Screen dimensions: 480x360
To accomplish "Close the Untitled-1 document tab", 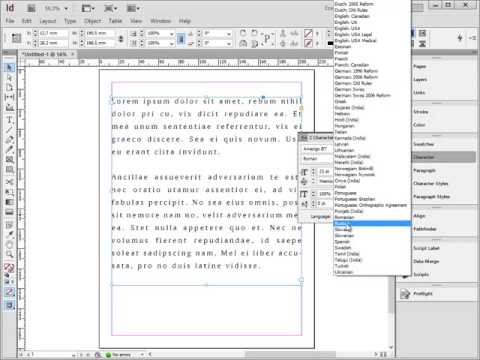I will point(73,54).
